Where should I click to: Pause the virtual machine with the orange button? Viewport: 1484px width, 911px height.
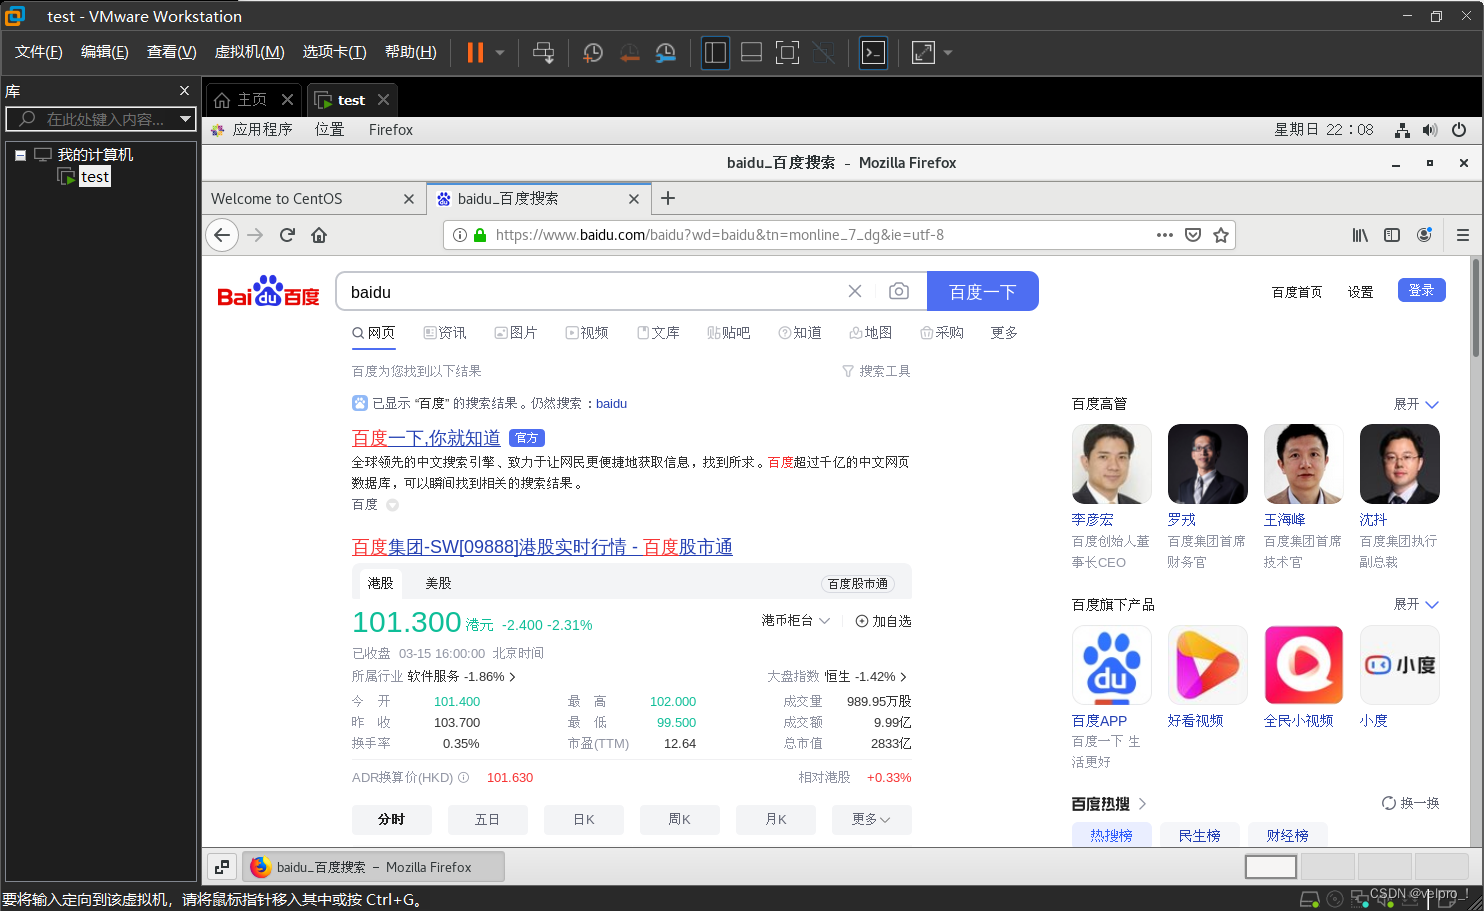coord(475,52)
